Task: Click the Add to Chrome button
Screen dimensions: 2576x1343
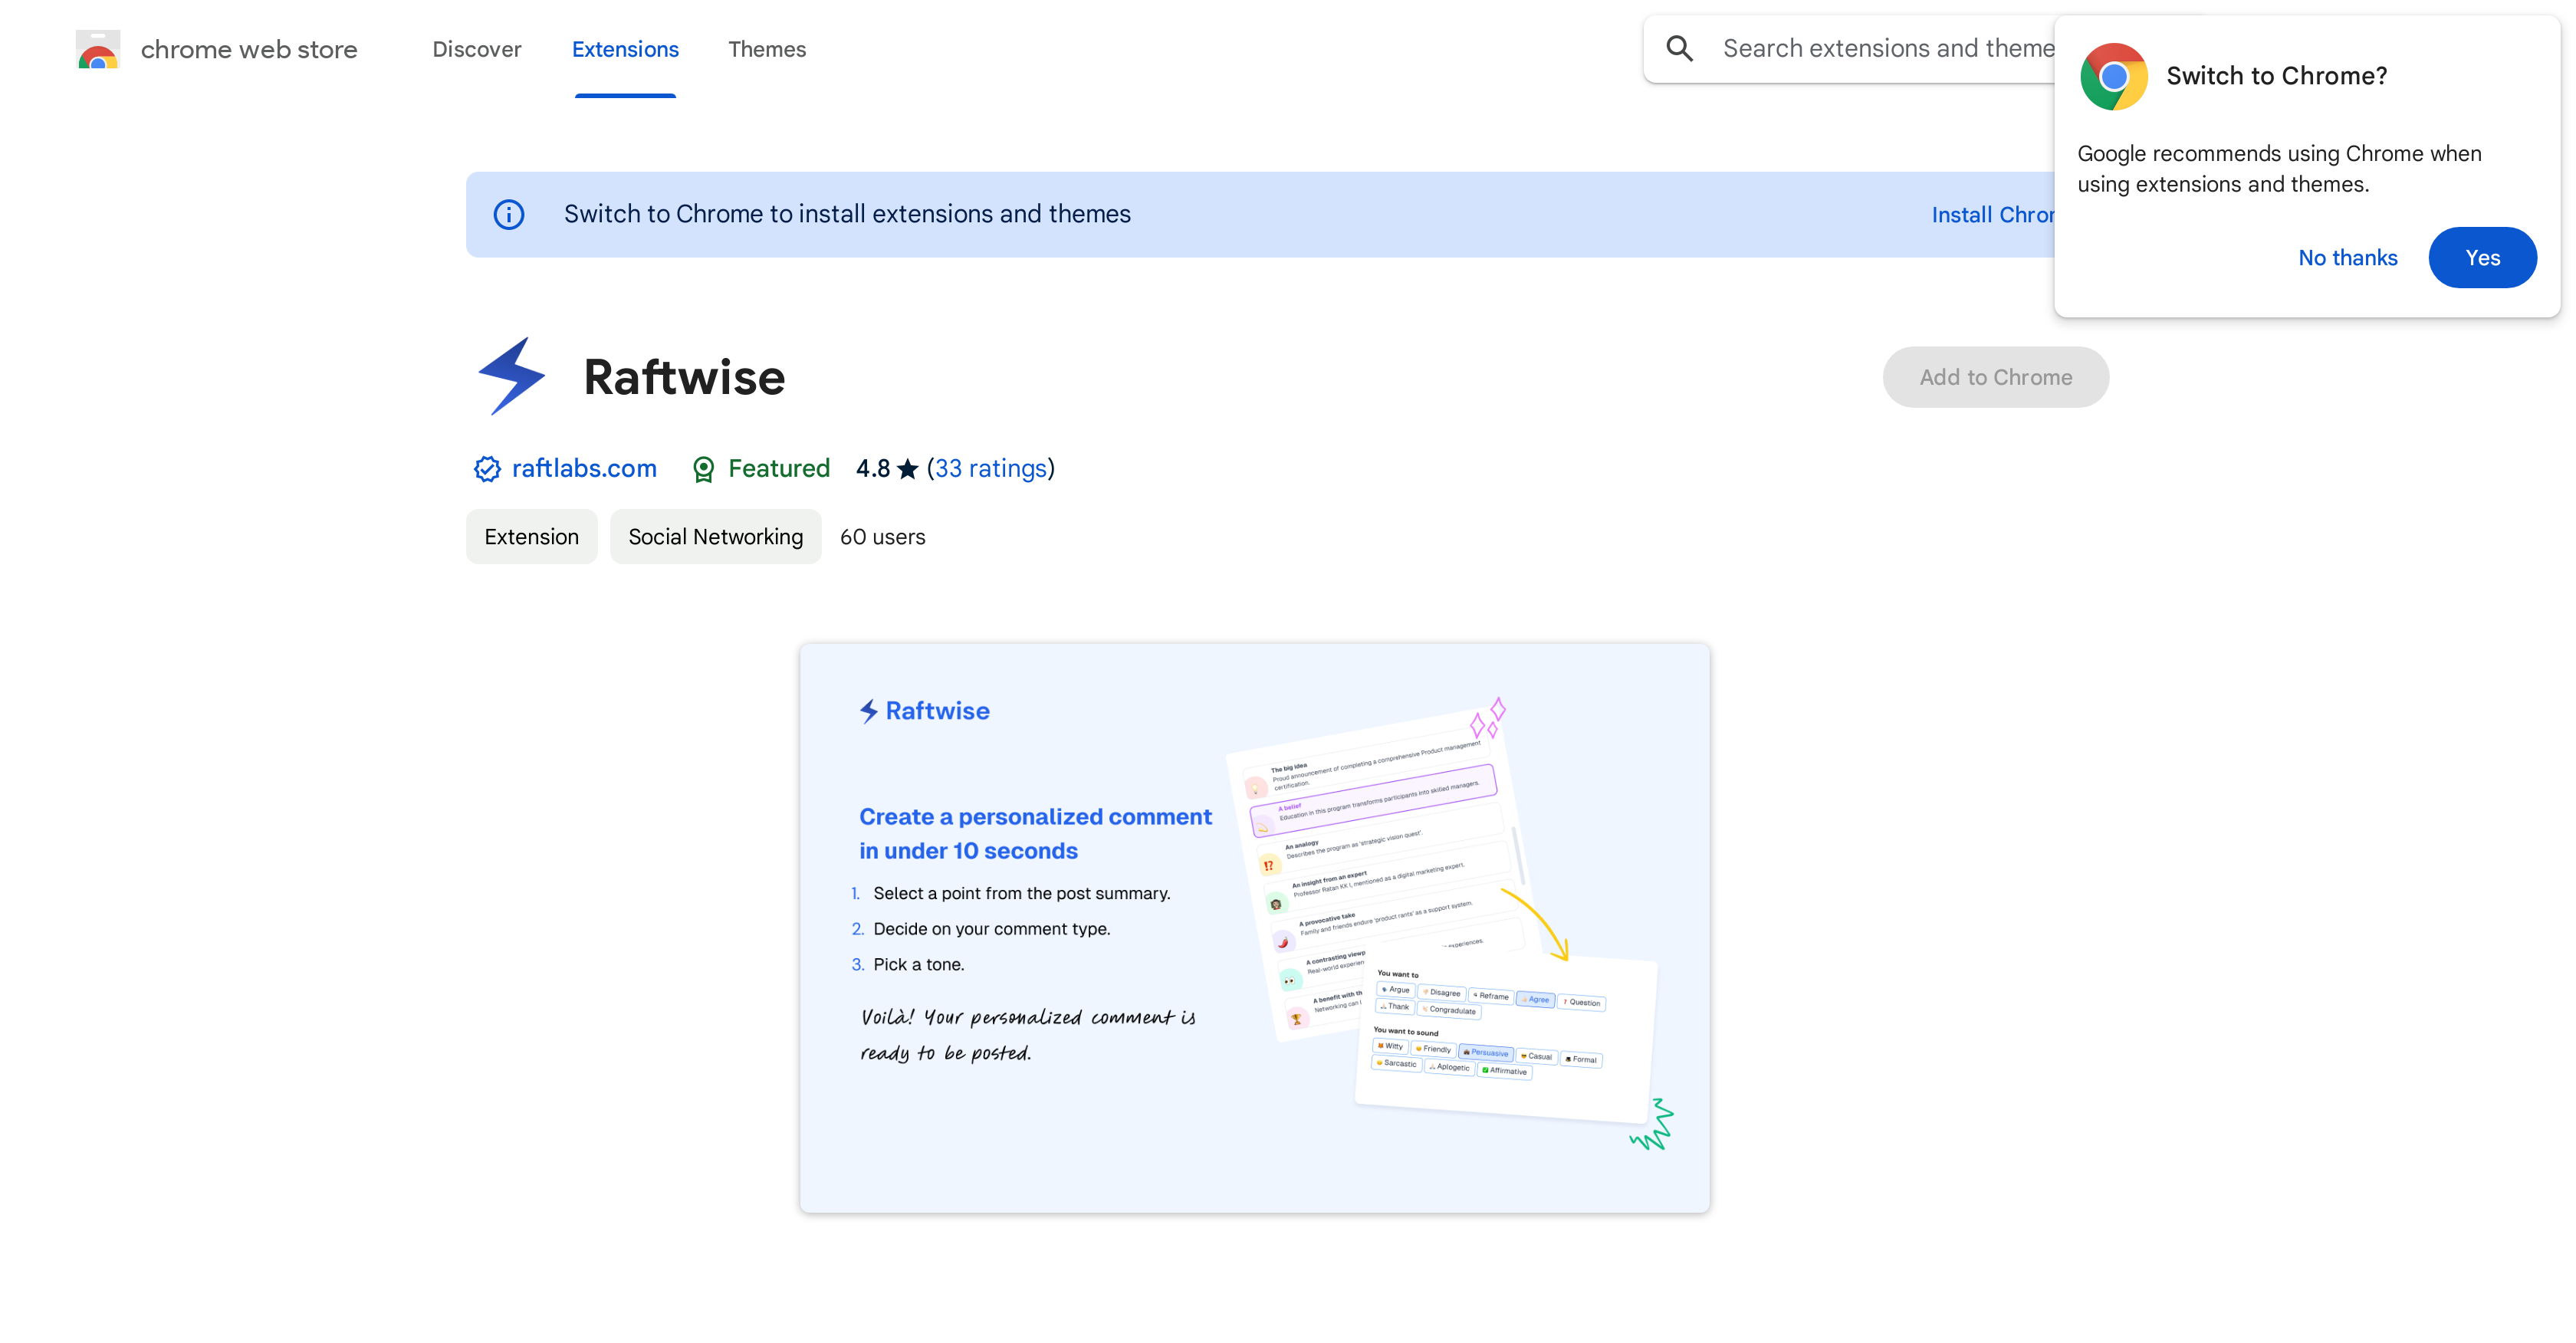Action: pos(1995,377)
